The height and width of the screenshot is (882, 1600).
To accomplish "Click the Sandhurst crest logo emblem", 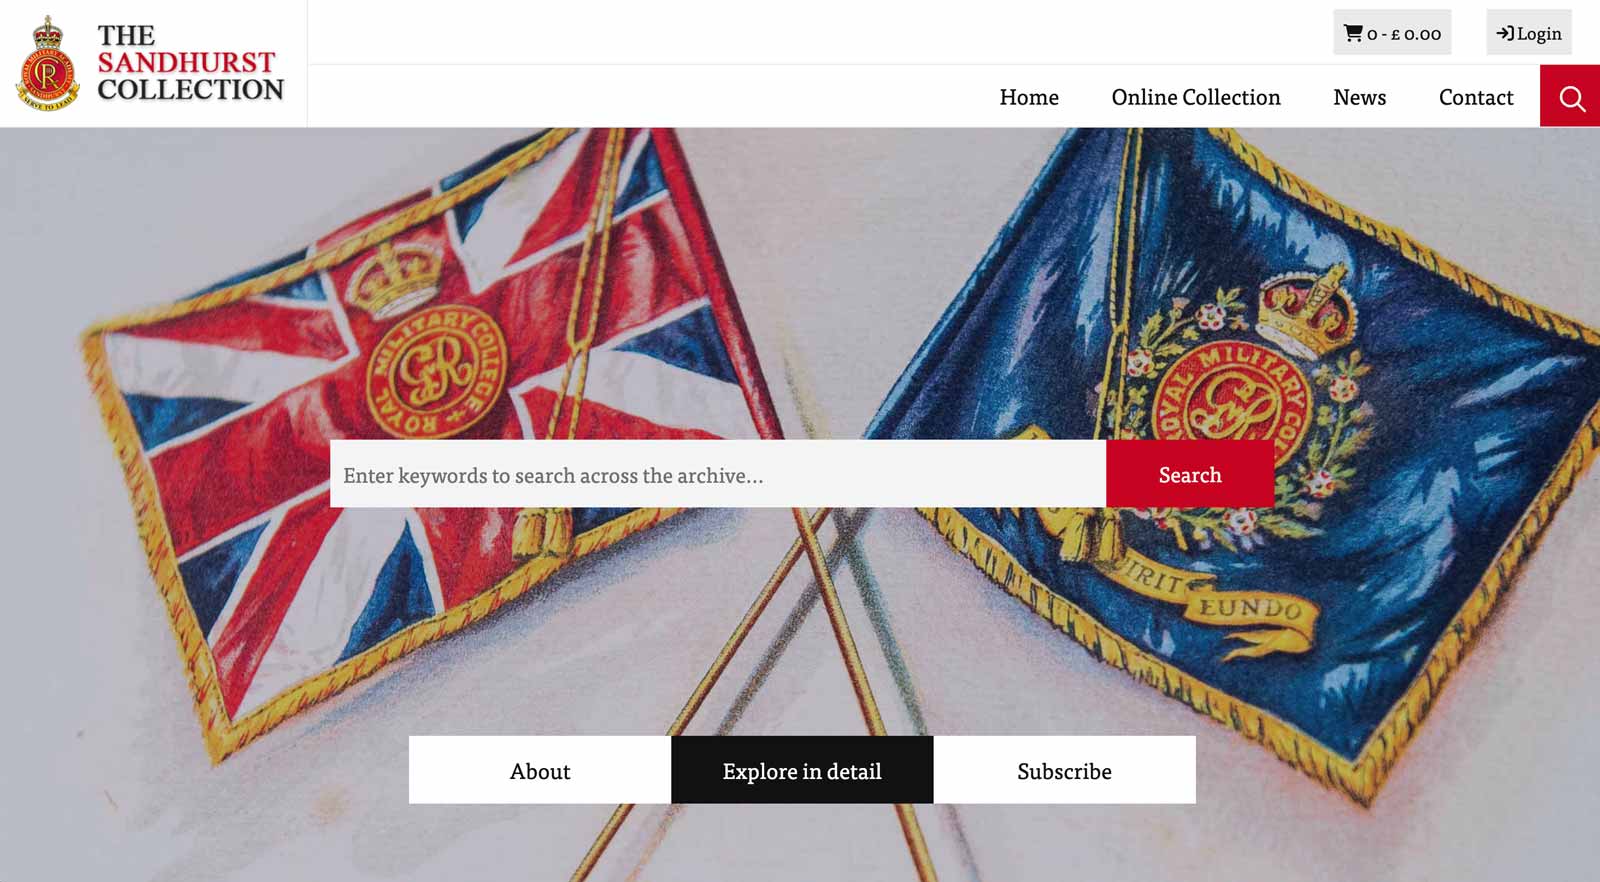I will click(x=47, y=63).
